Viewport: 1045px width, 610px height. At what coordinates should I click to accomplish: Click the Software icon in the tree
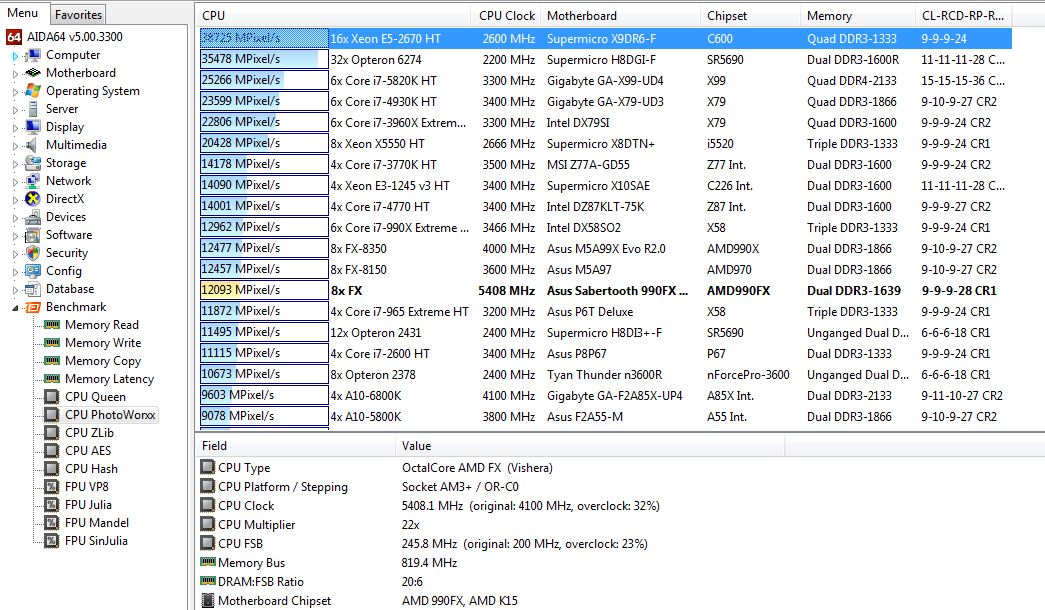[x=33, y=235]
